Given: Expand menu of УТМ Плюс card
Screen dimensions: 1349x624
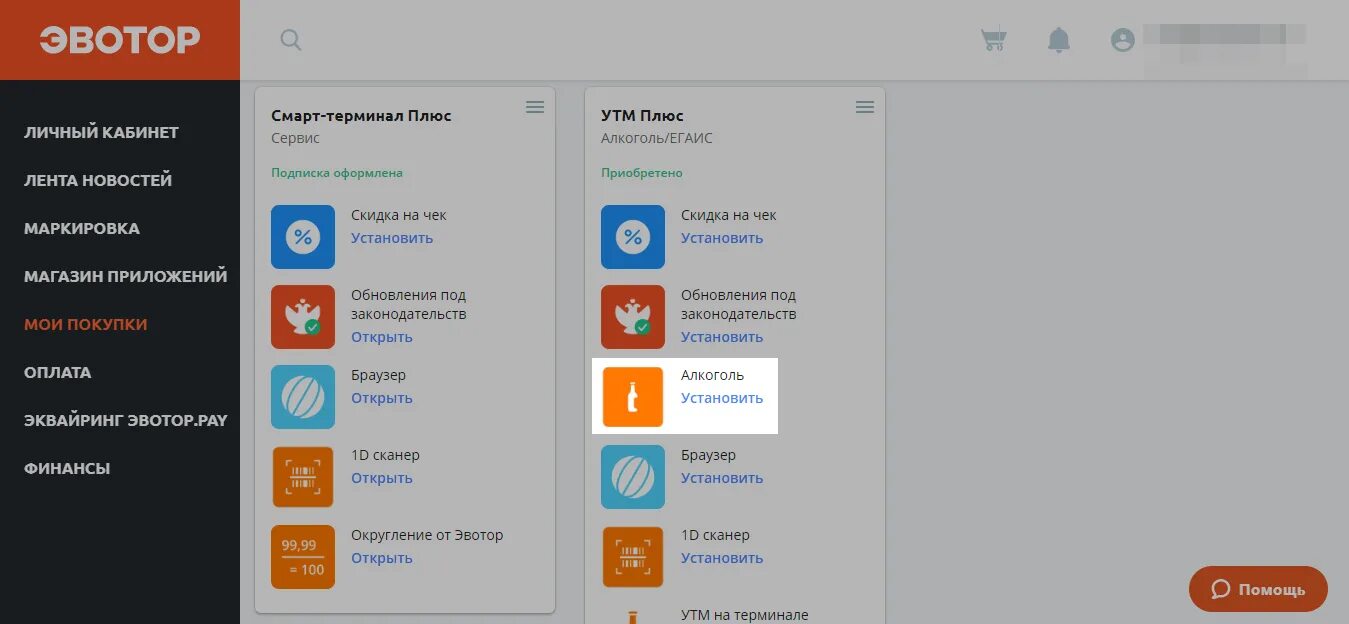Looking at the screenshot, I should pos(865,107).
